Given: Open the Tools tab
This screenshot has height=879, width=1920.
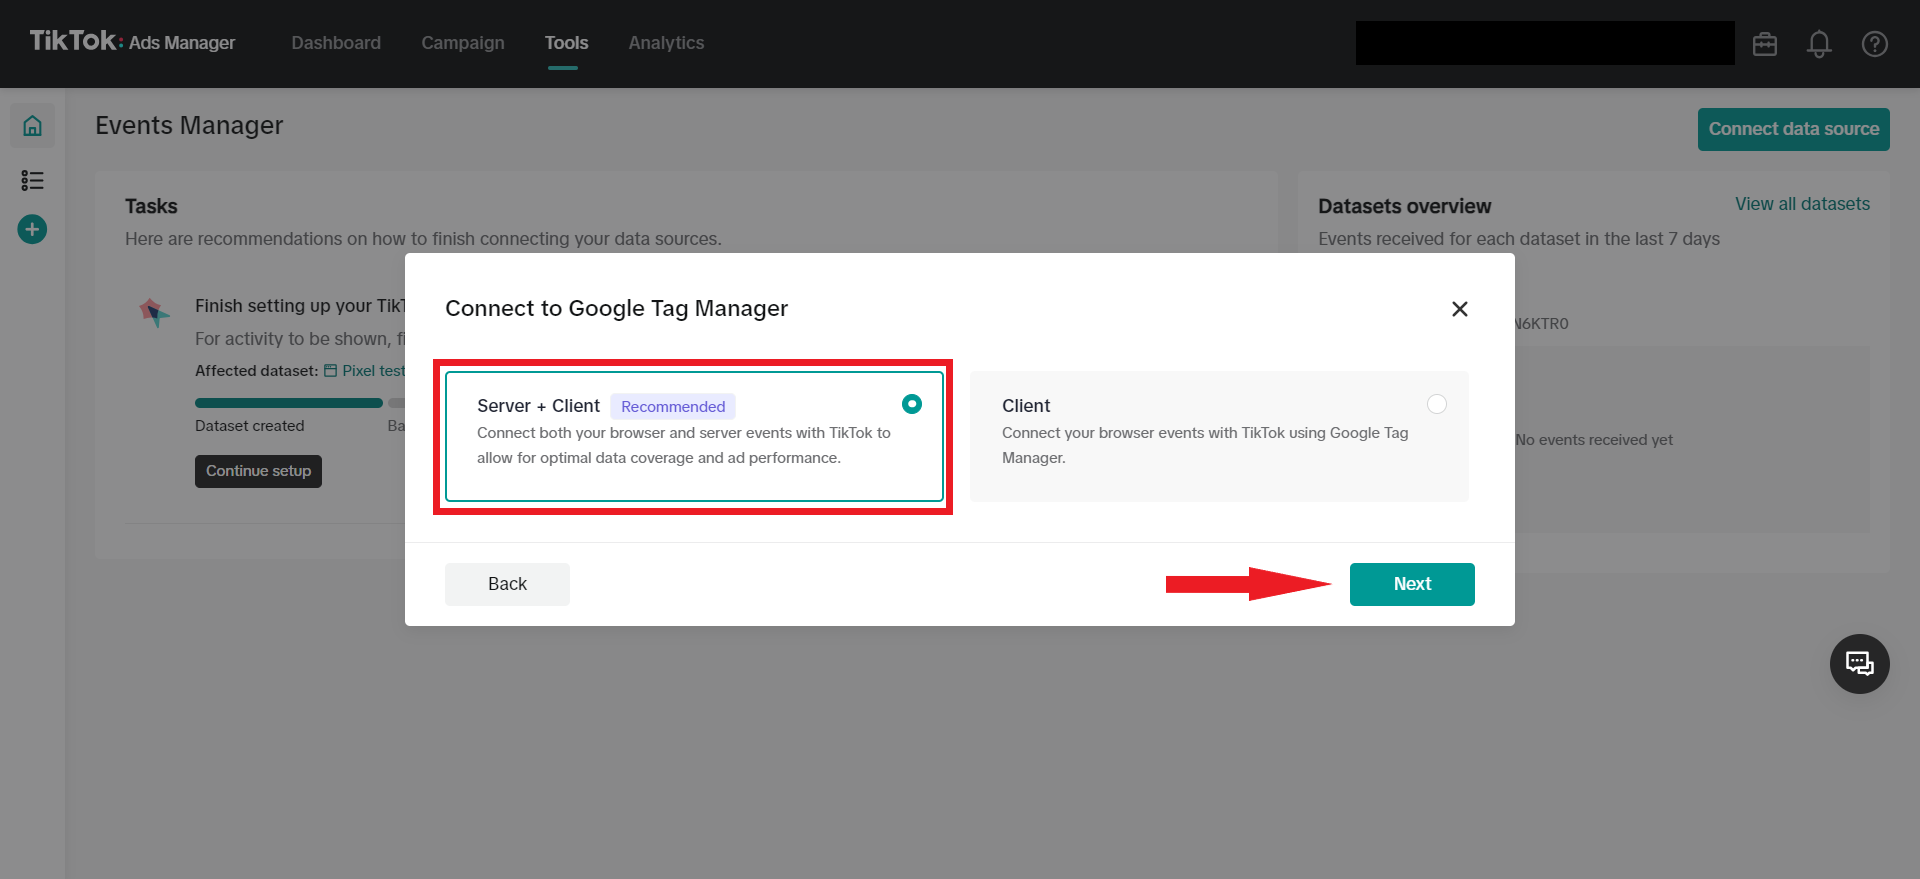Looking at the screenshot, I should tap(566, 43).
